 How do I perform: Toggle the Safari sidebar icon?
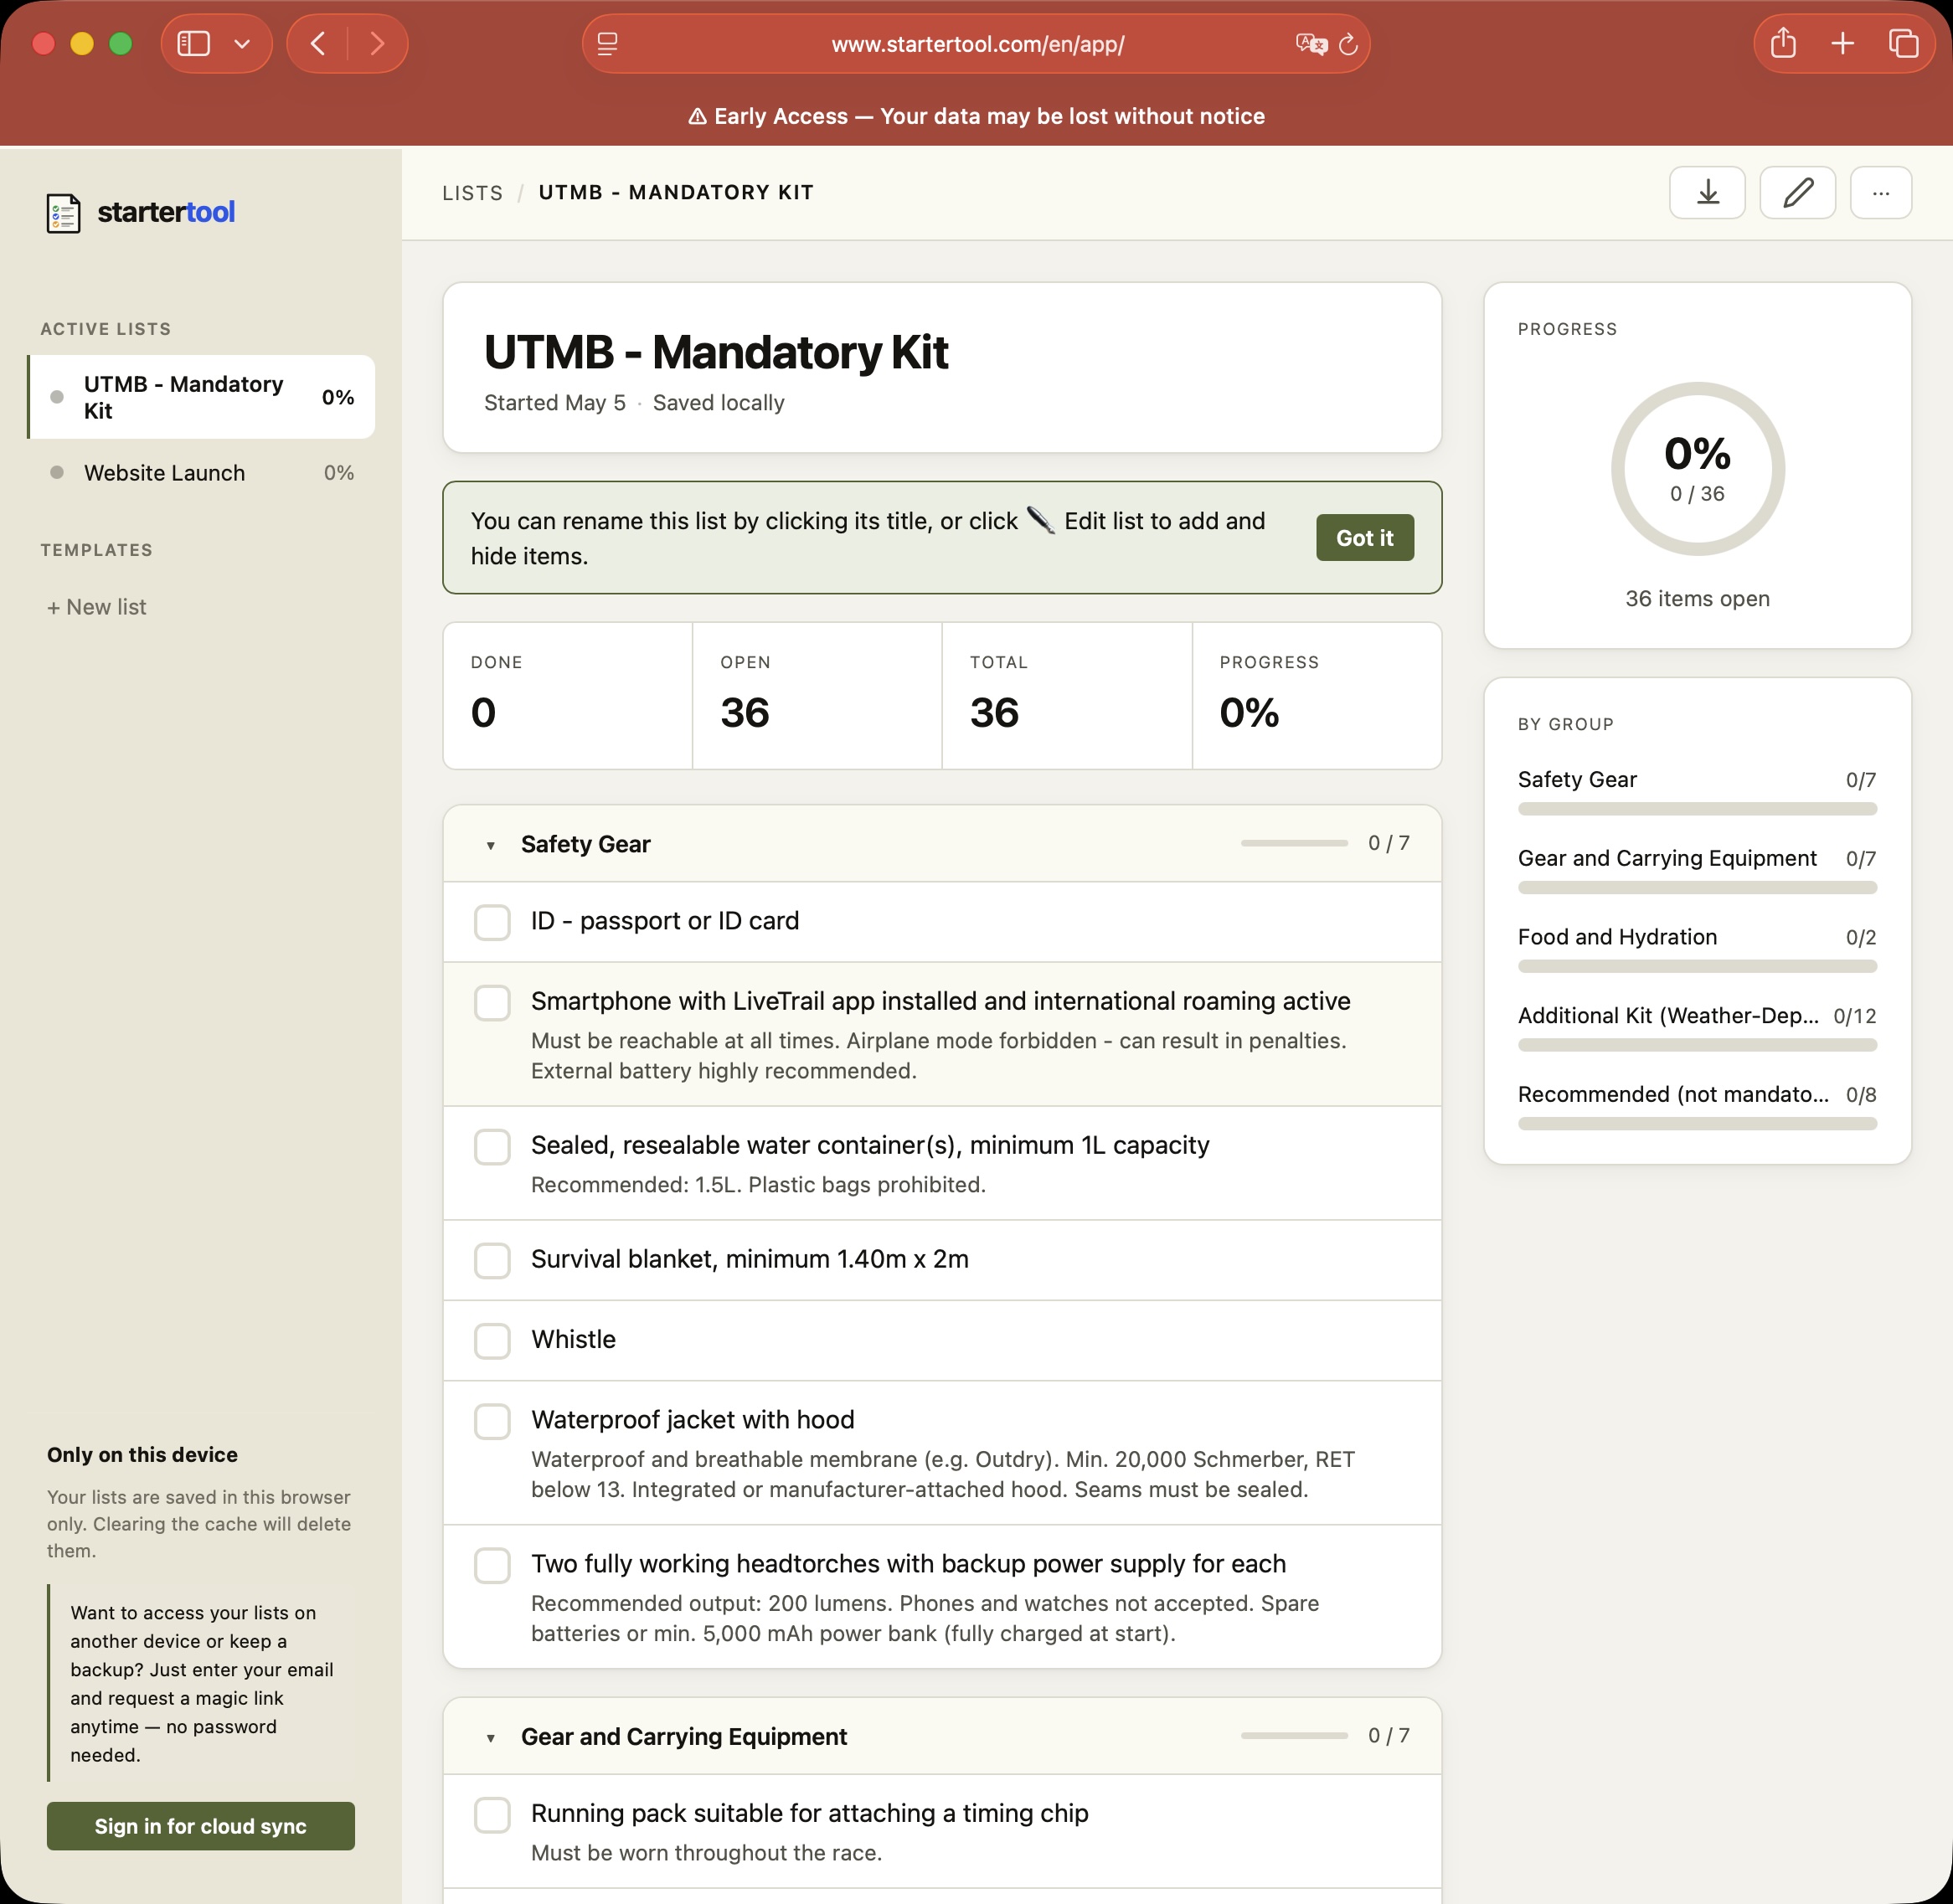(193, 44)
